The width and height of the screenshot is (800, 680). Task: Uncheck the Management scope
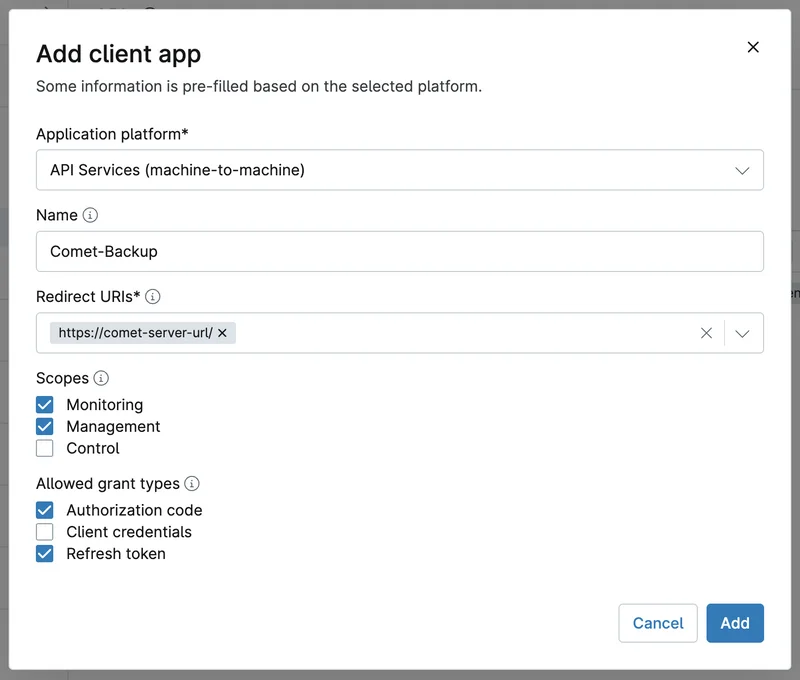point(44,426)
